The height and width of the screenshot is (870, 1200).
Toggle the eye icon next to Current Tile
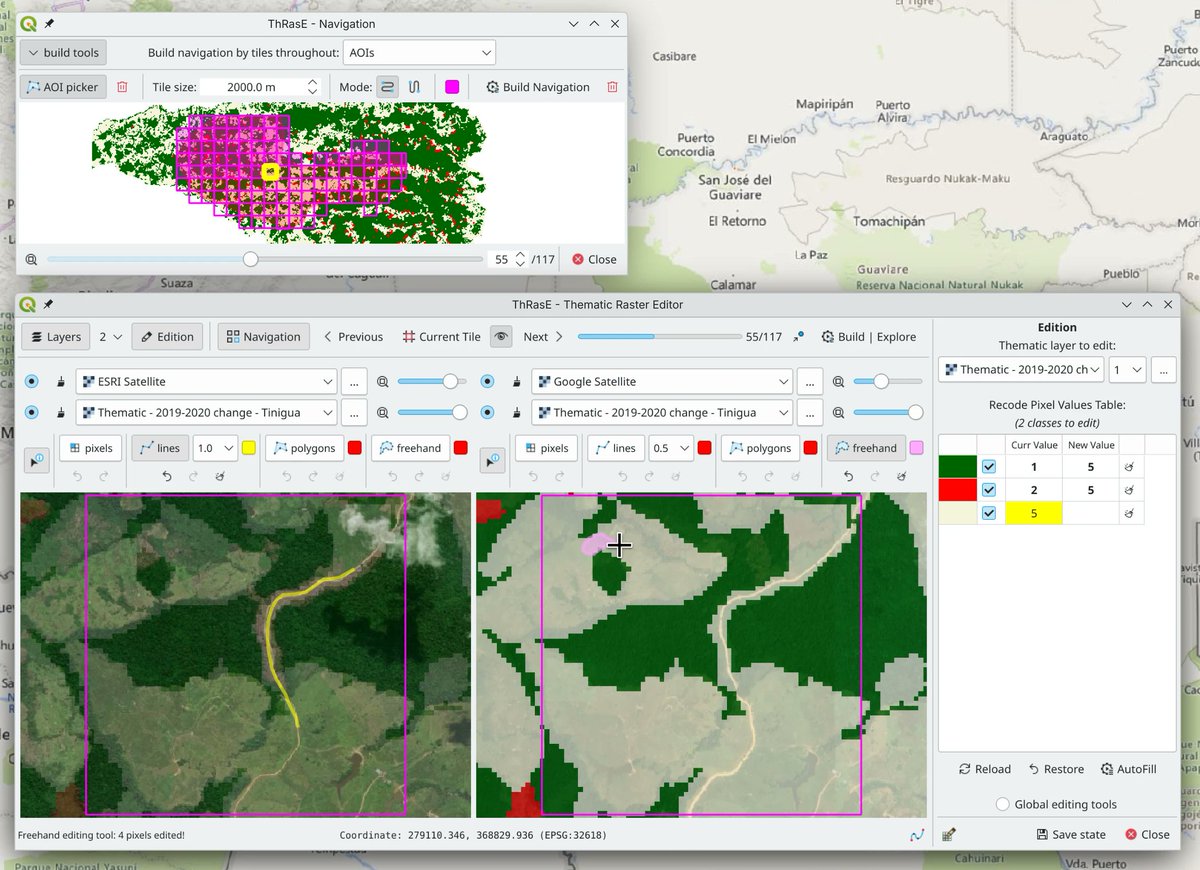click(x=501, y=337)
